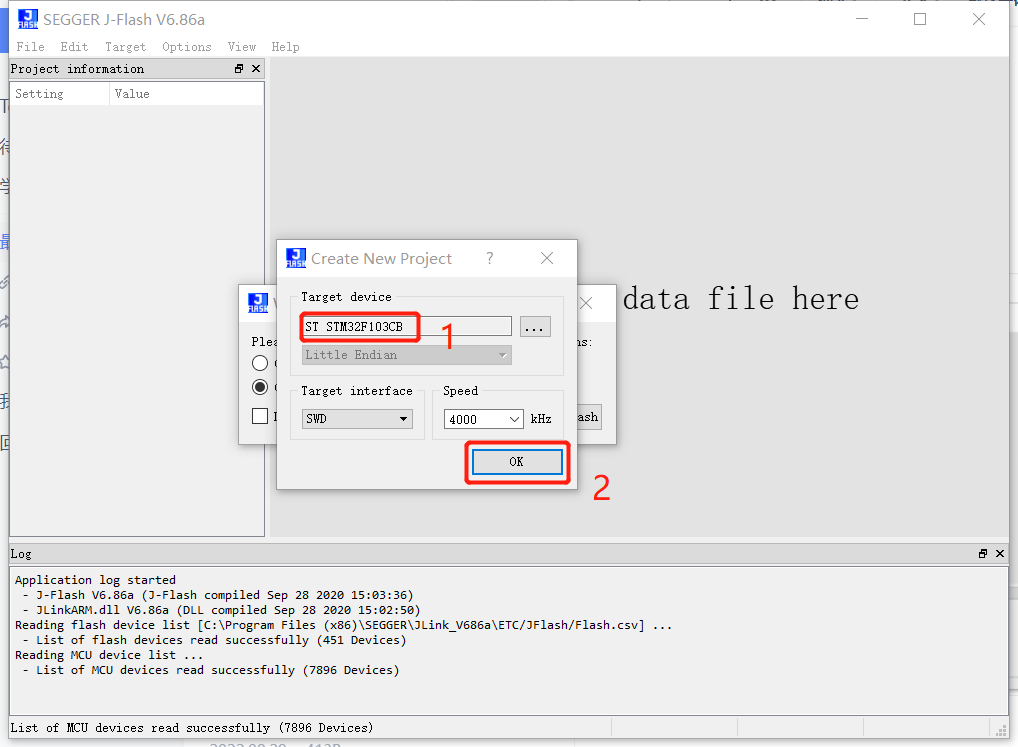Maximize the J-Flash main window

click(x=920, y=19)
